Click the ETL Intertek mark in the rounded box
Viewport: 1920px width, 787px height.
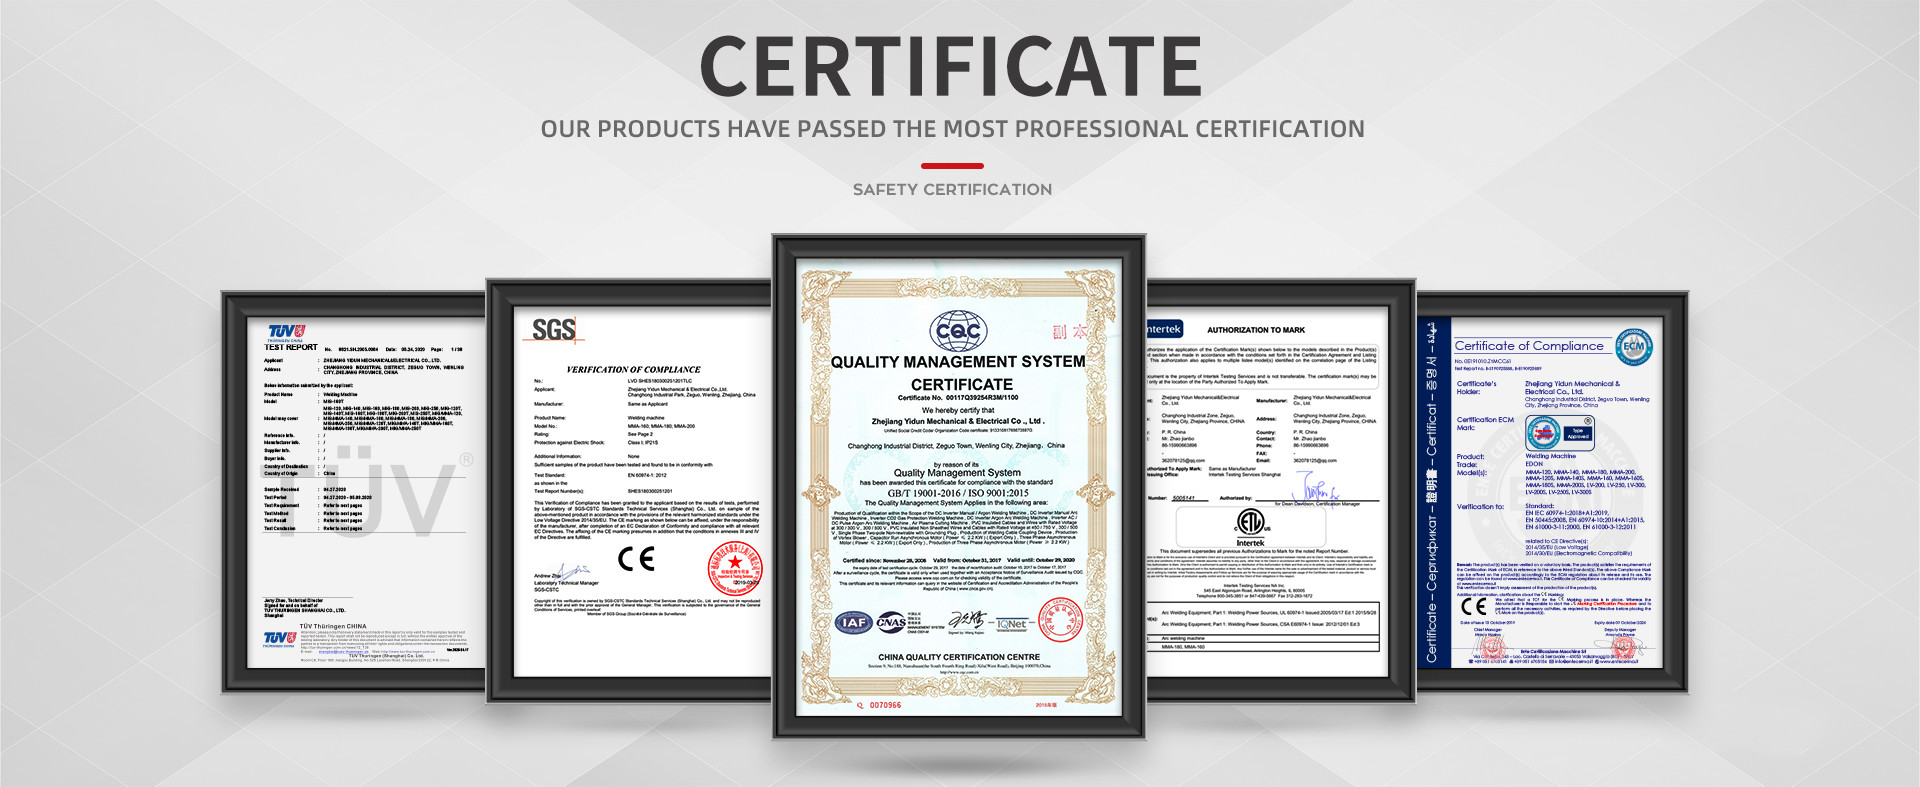1250,525
